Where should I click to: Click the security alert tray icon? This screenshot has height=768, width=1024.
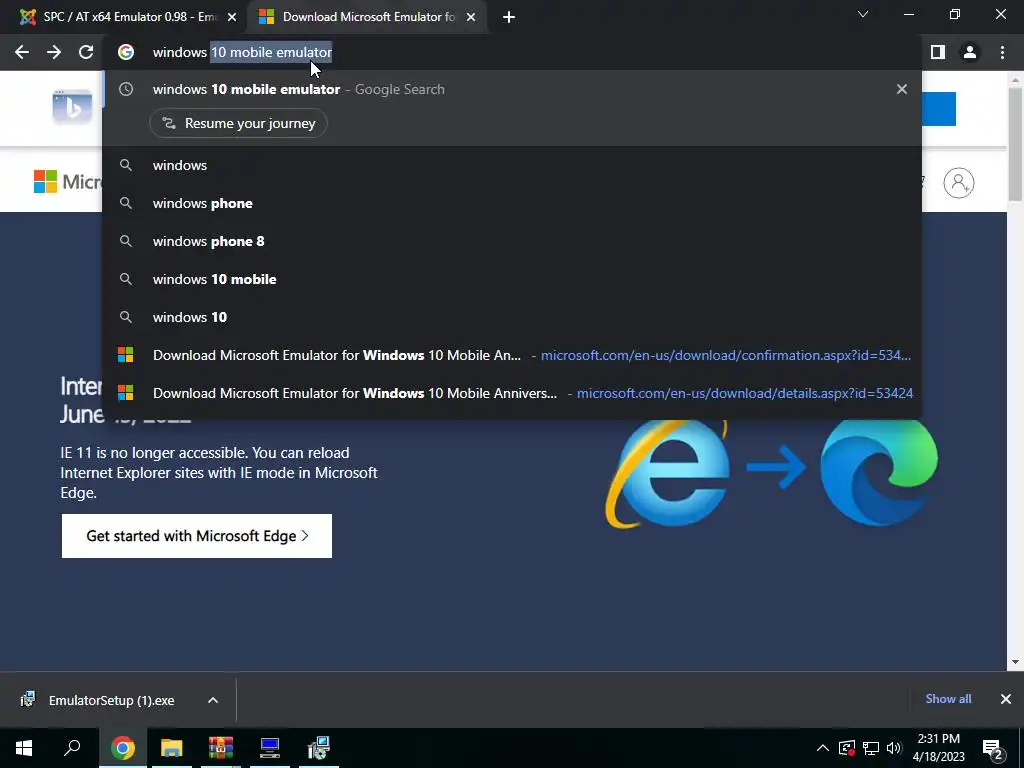(x=846, y=748)
